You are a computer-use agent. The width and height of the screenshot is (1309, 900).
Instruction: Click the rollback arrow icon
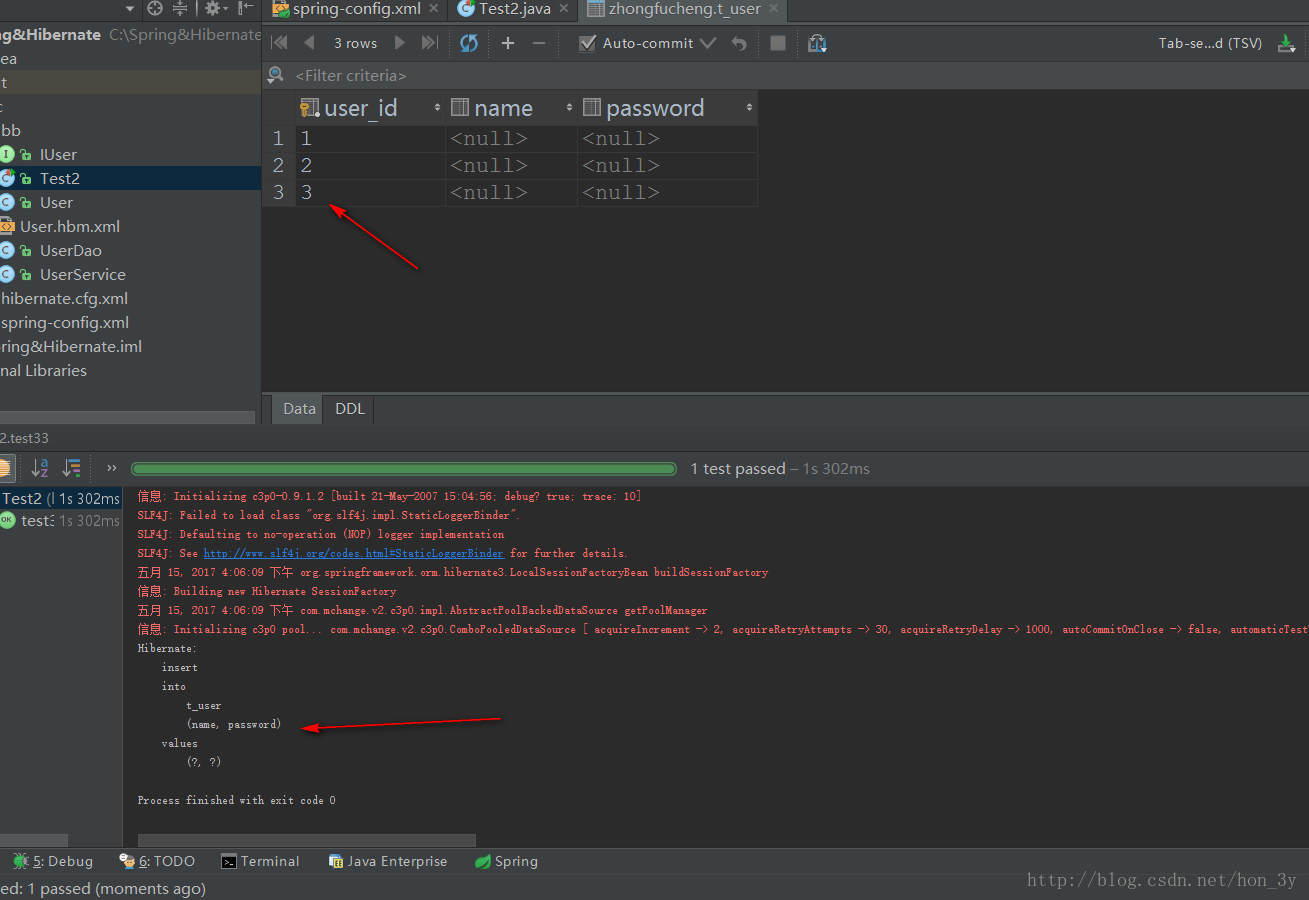[x=739, y=43]
